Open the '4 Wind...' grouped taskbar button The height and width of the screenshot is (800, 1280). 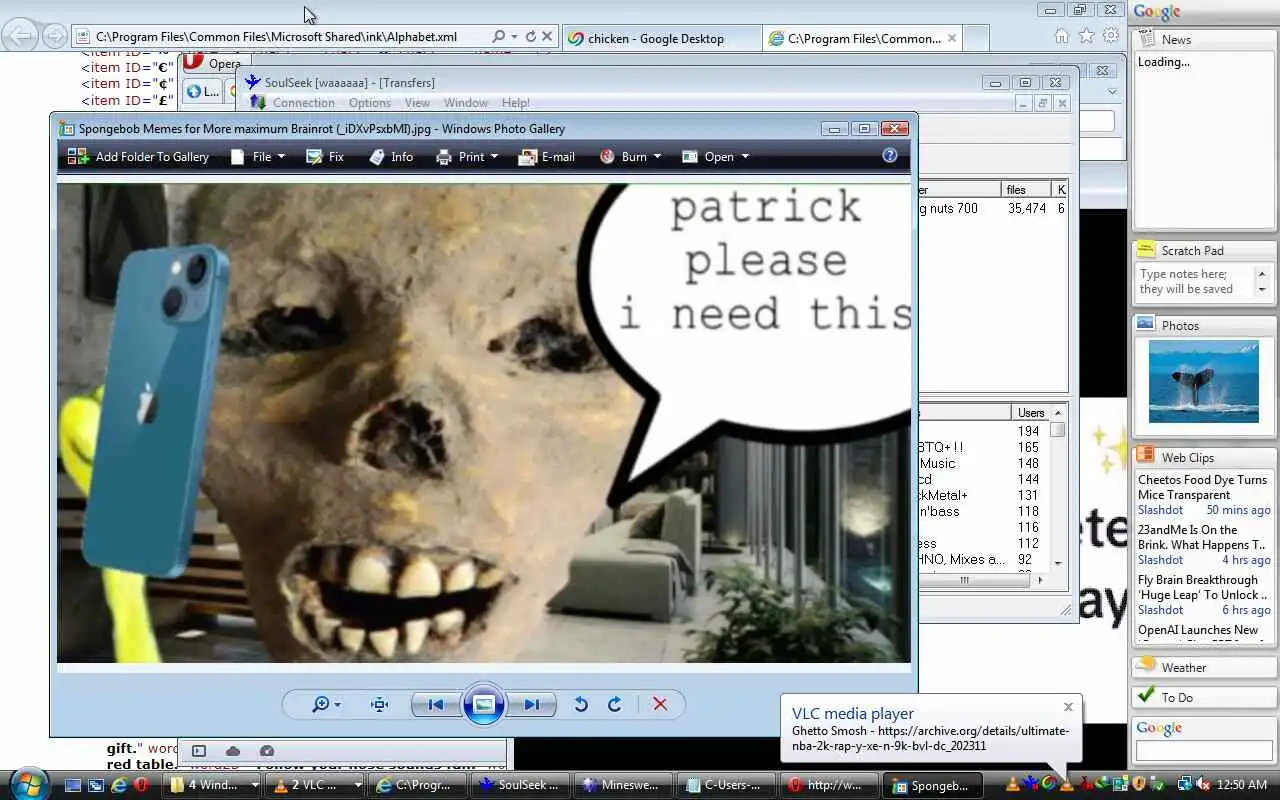[212, 785]
